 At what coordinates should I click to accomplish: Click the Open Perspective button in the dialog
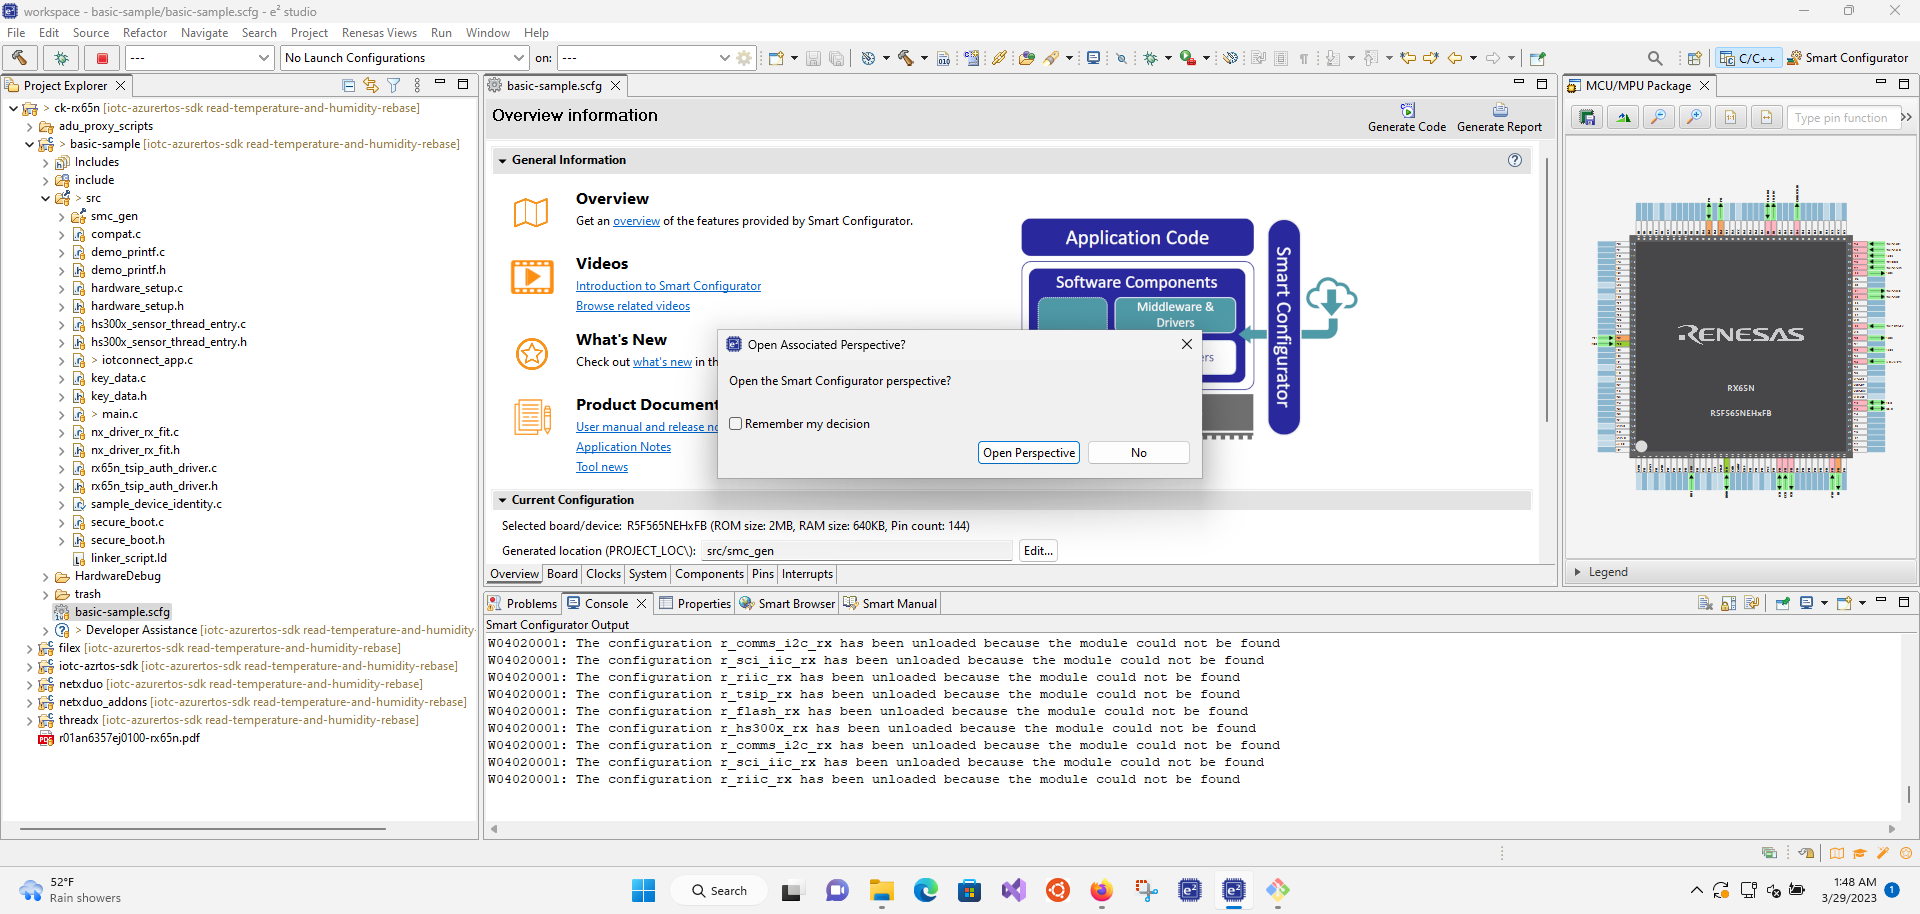1029,453
